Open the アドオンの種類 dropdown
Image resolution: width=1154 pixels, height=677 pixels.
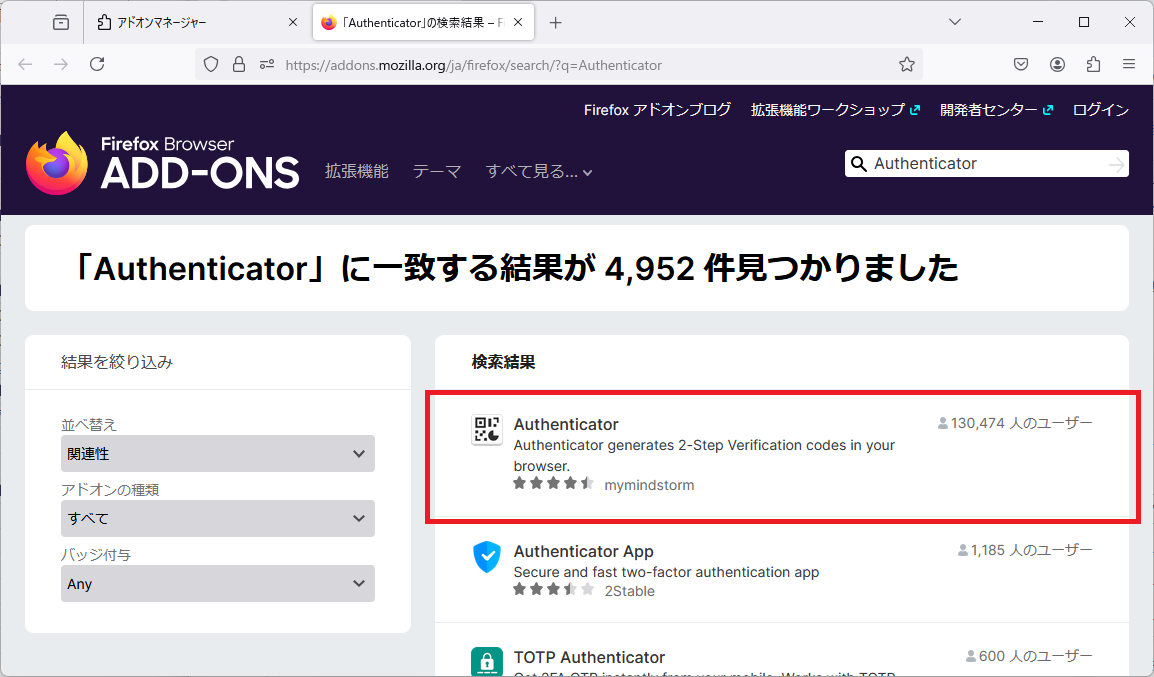click(217, 518)
